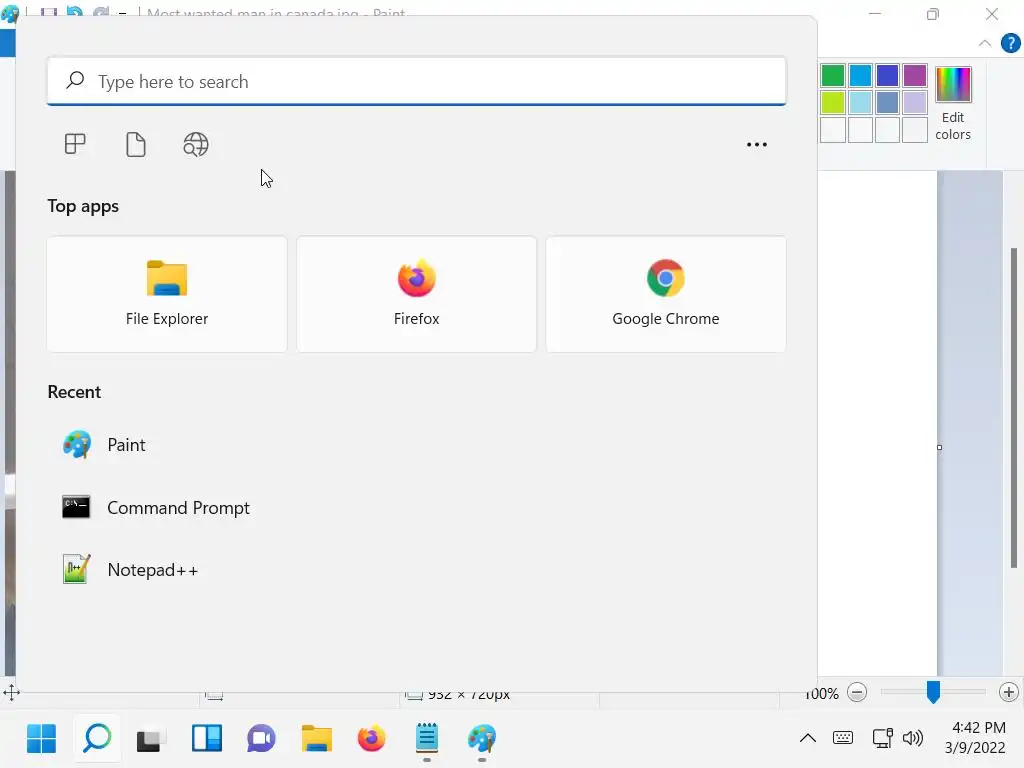
Task: Filter search by Apps icon
Action: pos(75,144)
